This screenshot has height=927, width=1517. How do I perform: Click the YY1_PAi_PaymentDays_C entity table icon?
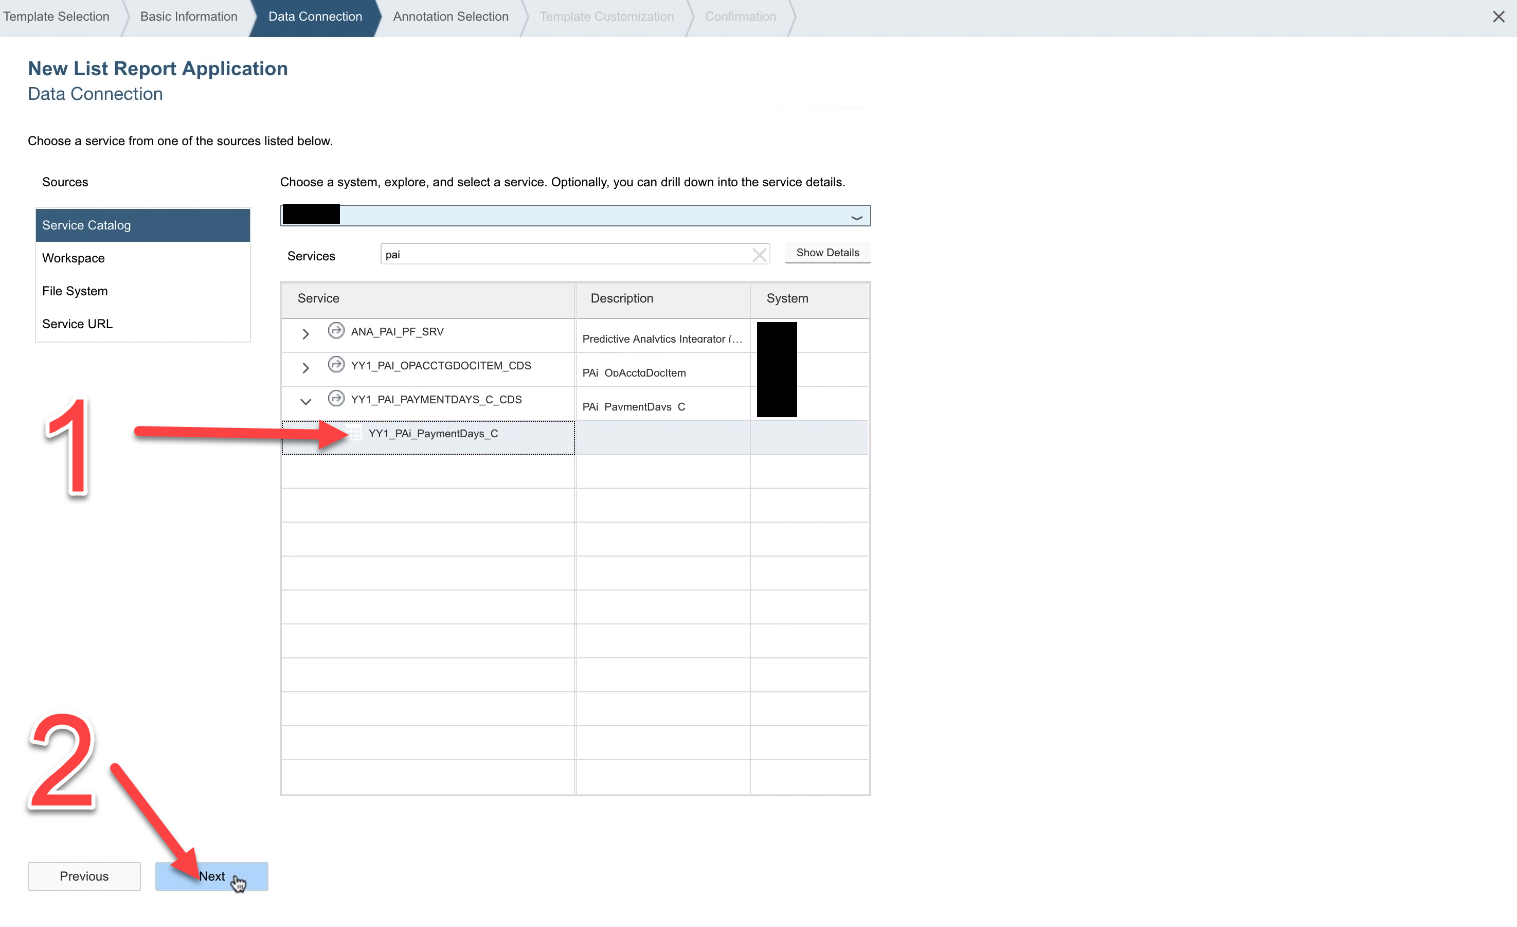click(356, 434)
